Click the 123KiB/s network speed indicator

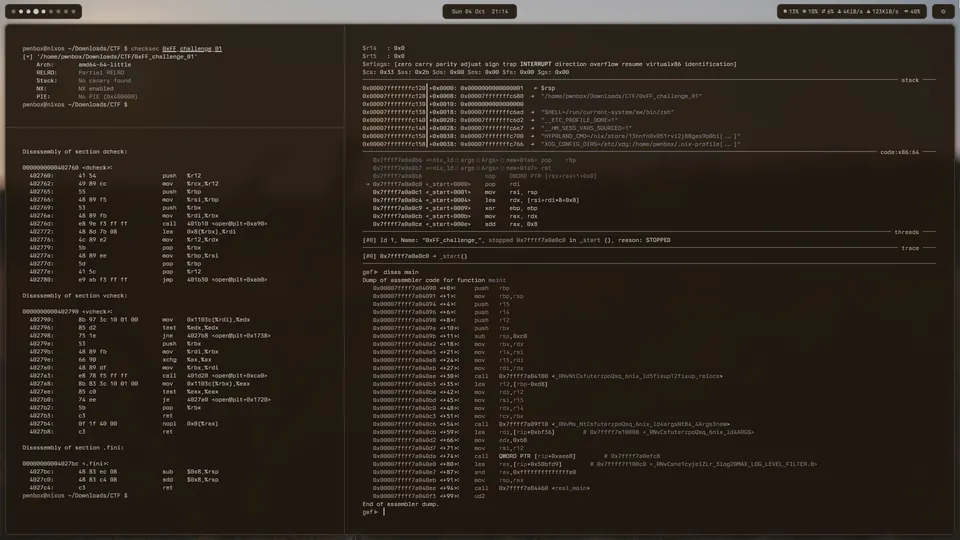(x=882, y=12)
